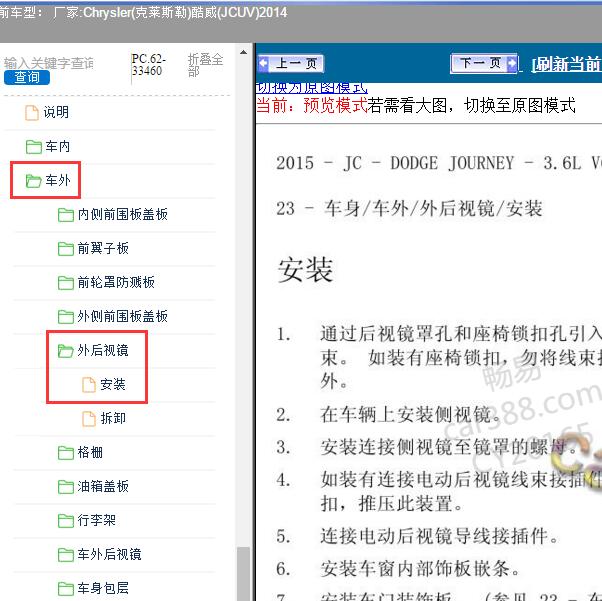Click the folder icon beside 格栅
The image size is (602, 601).
[x=66, y=453]
